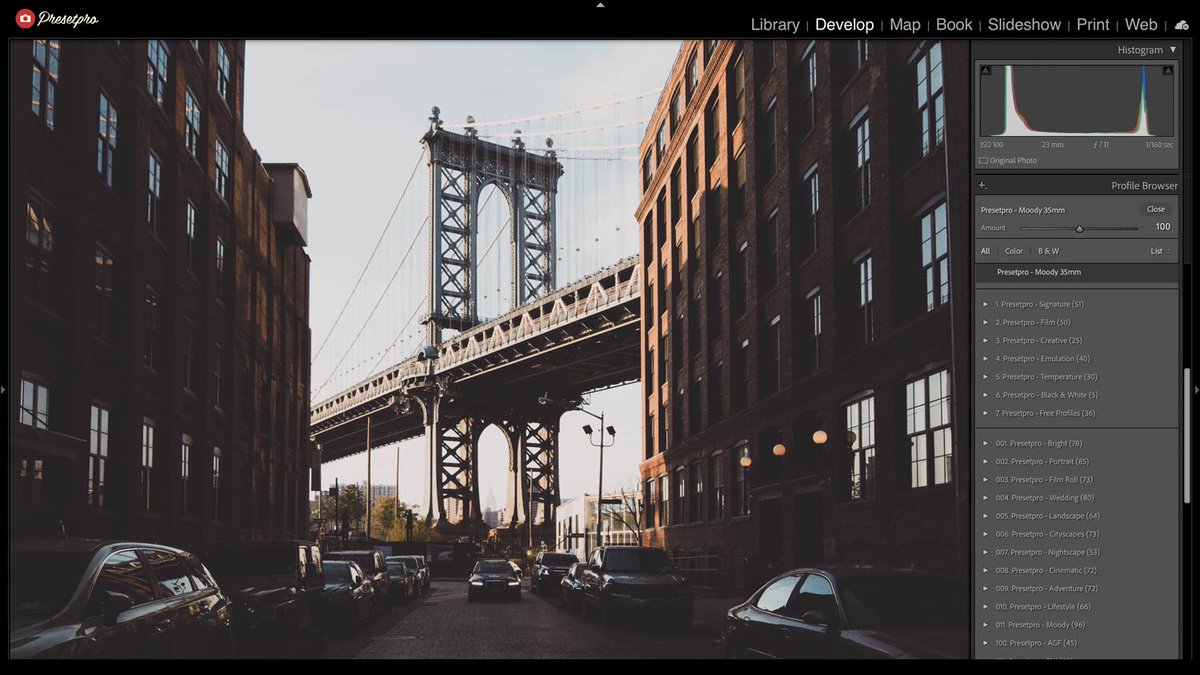The image size is (1200, 675).
Task: Click the f / 11 aperture text
Action: [1101, 144]
